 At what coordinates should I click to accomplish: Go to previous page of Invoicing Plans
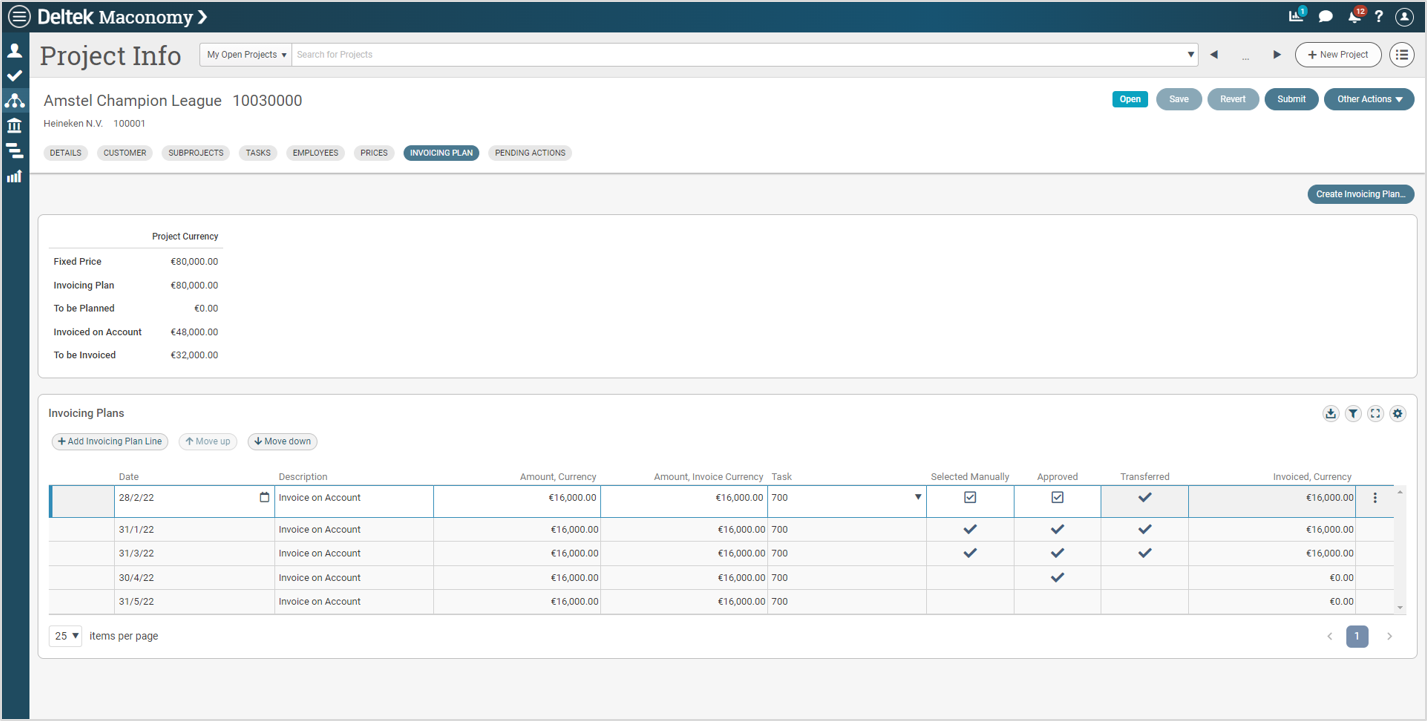1330,636
